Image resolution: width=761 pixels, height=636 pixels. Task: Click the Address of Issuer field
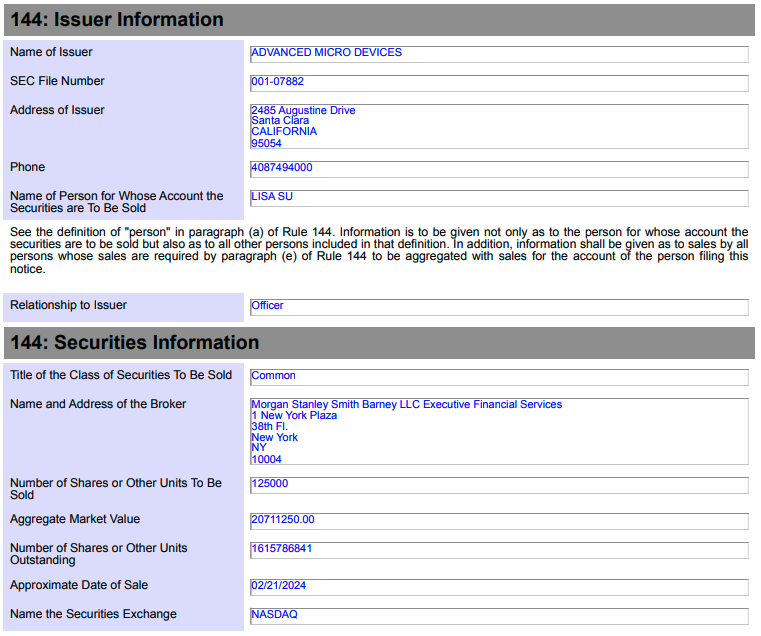499,127
